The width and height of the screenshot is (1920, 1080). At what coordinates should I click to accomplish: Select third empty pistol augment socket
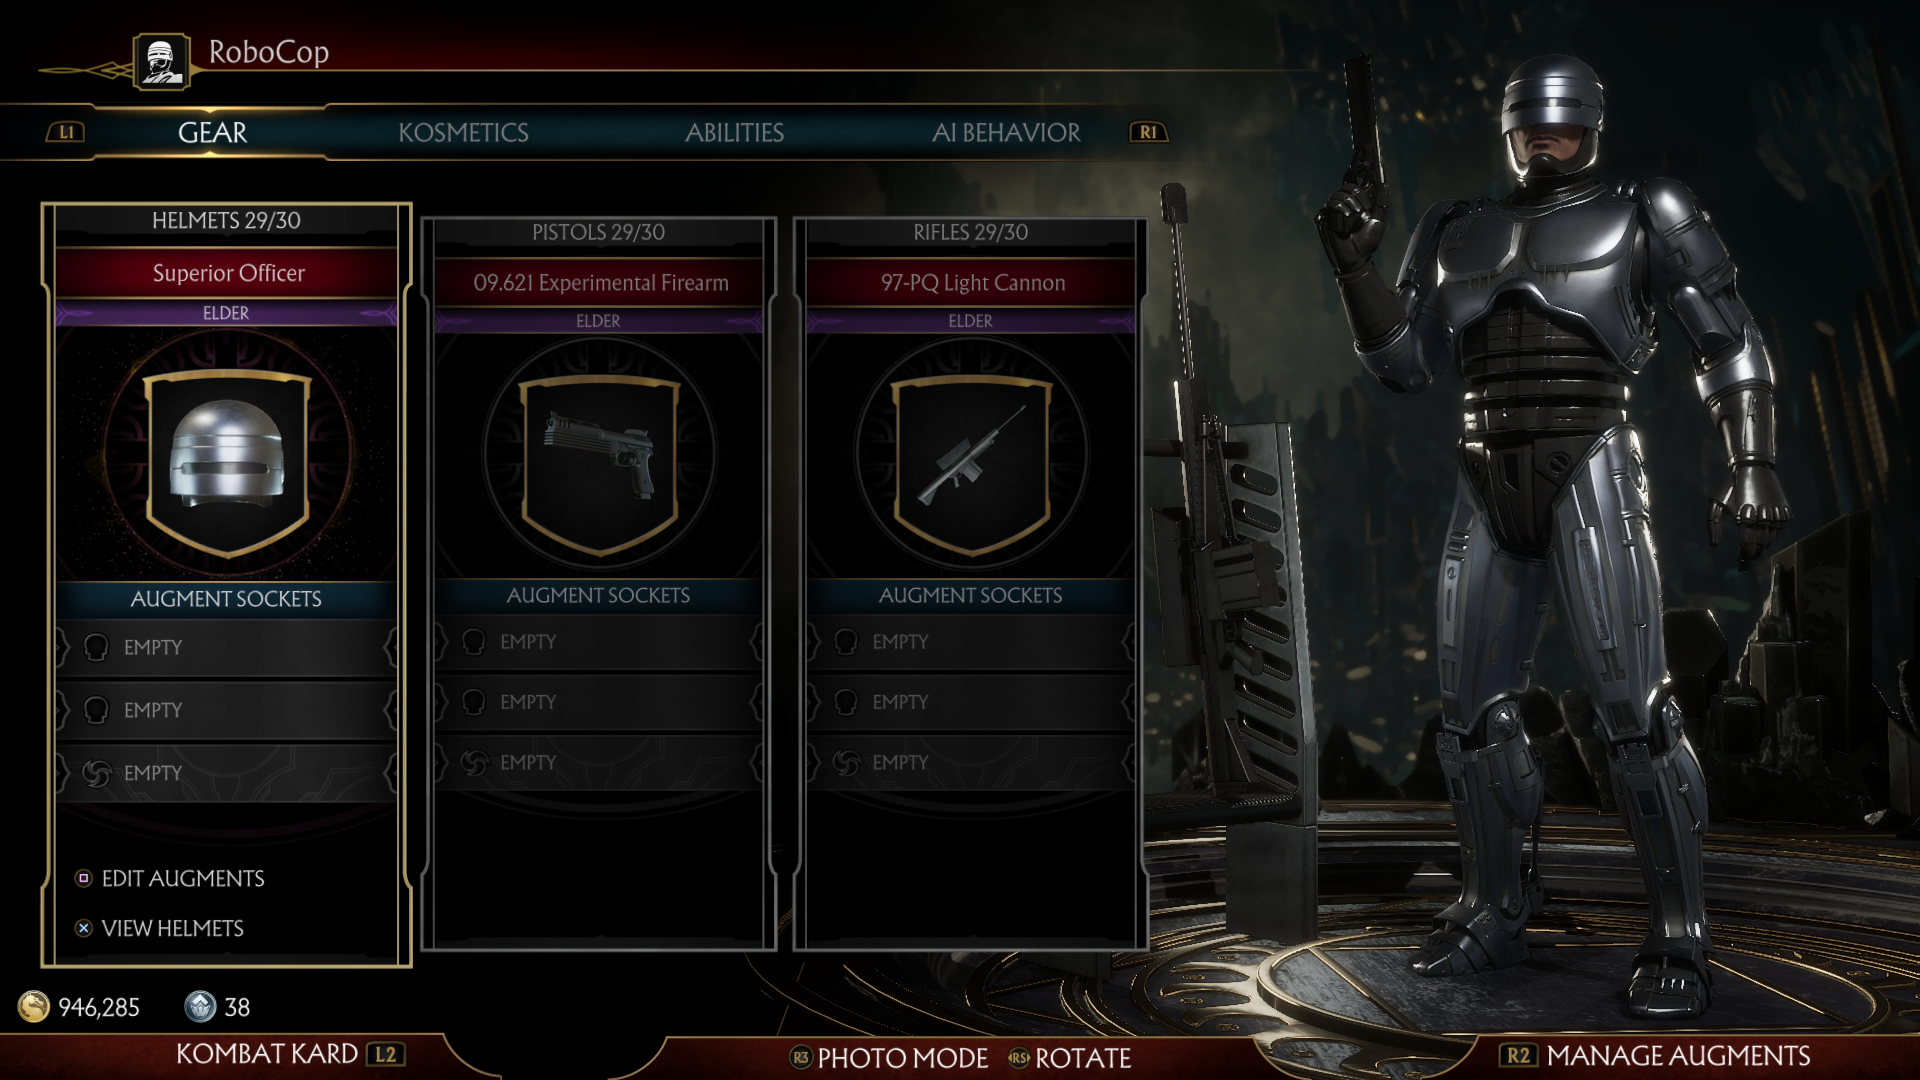(x=599, y=762)
